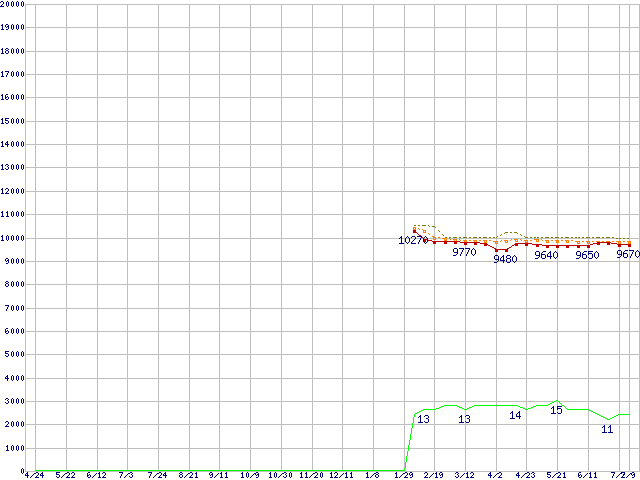Image resolution: width=640 pixels, height=480 pixels.
Task: Click the 20000 y-axis label
Action: [x=12, y=4]
